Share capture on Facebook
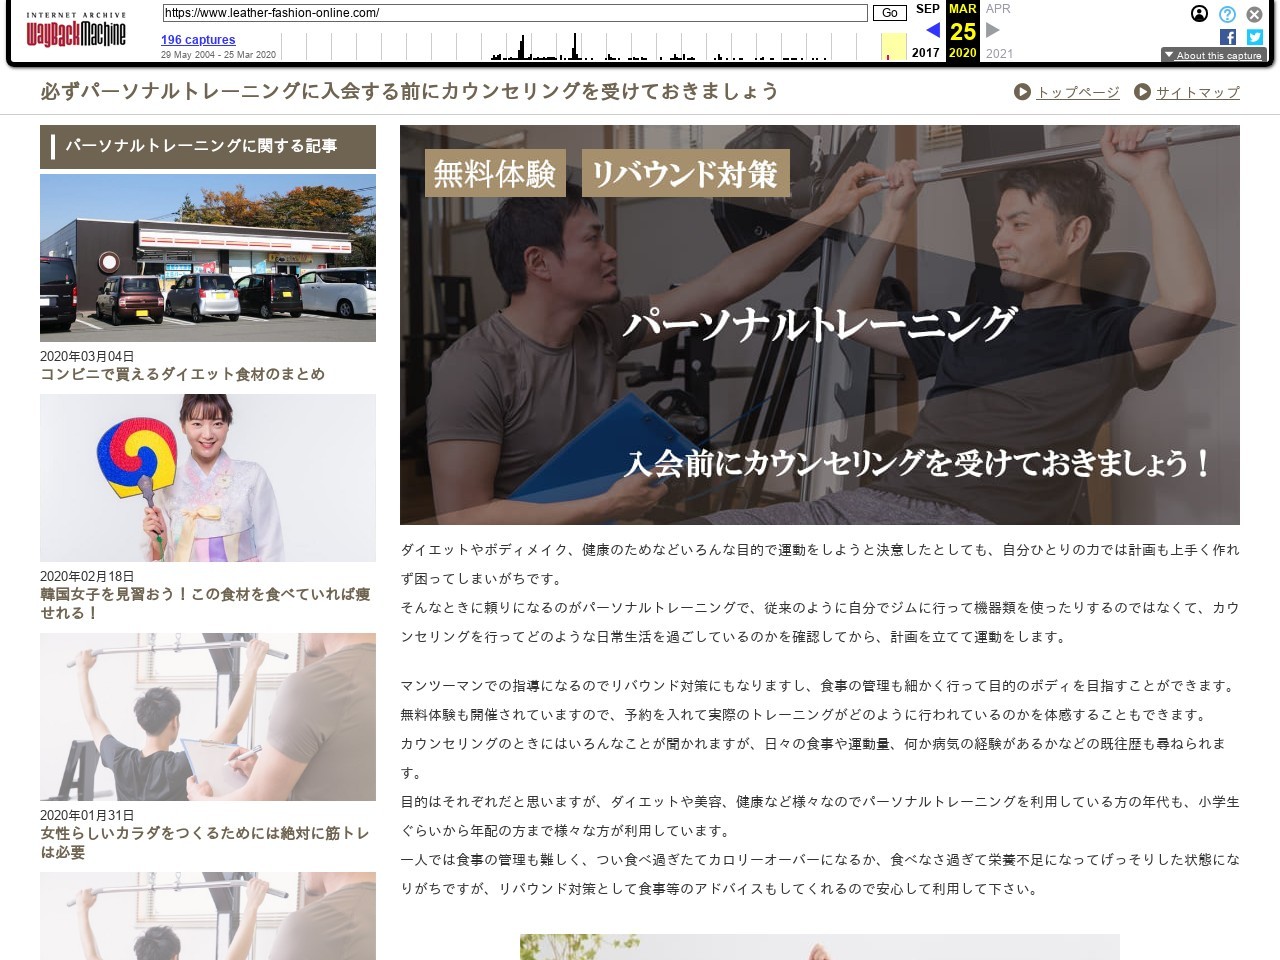Screen dimensions: 1280x960 point(1228,37)
